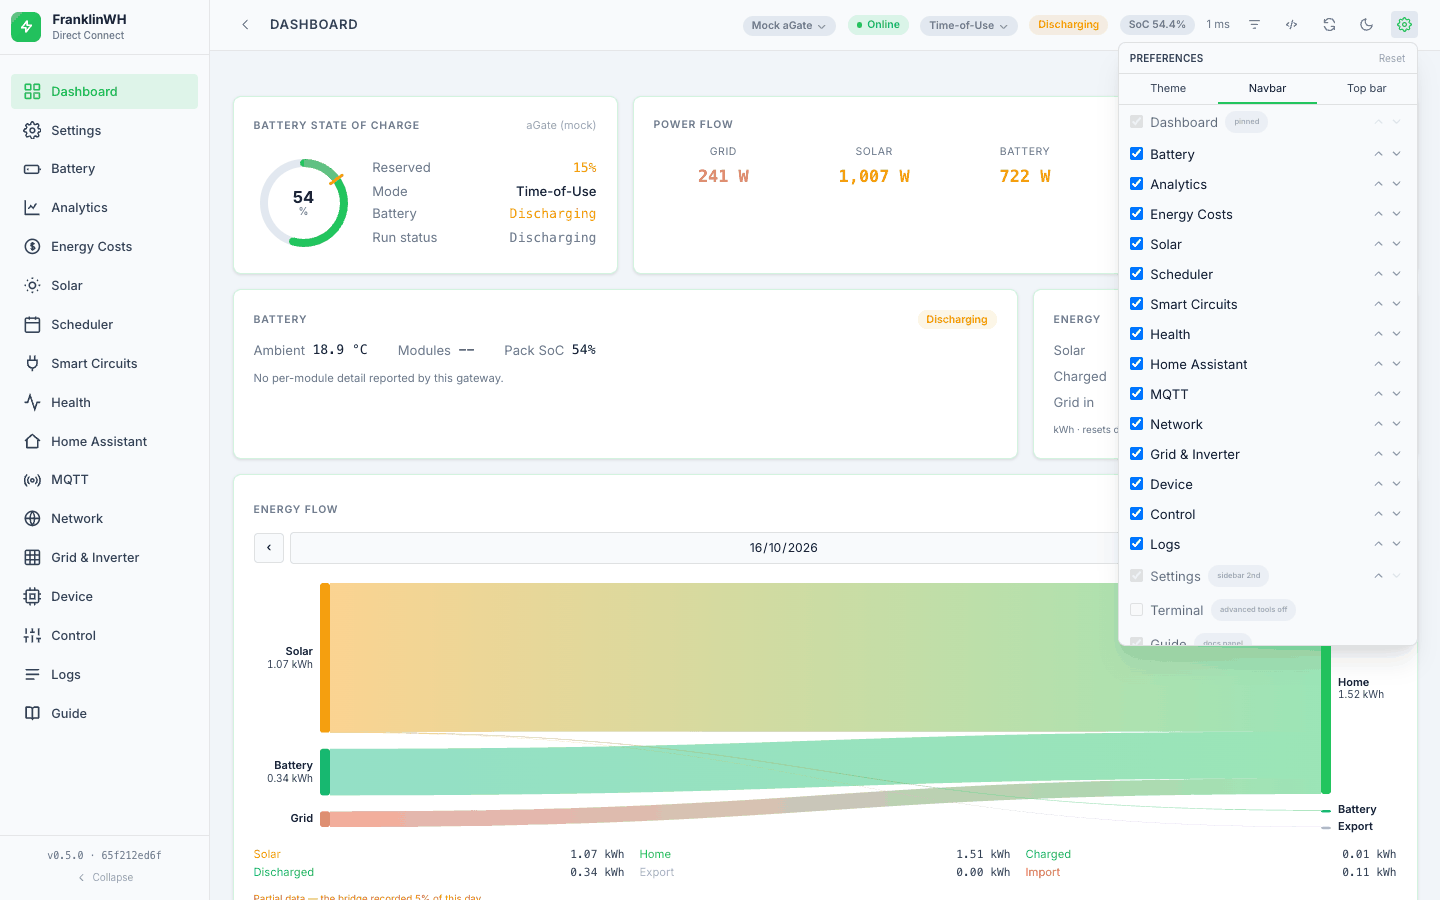Open Network globe icon in the sidebar
The height and width of the screenshot is (900, 1440).
click(x=32, y=519)
